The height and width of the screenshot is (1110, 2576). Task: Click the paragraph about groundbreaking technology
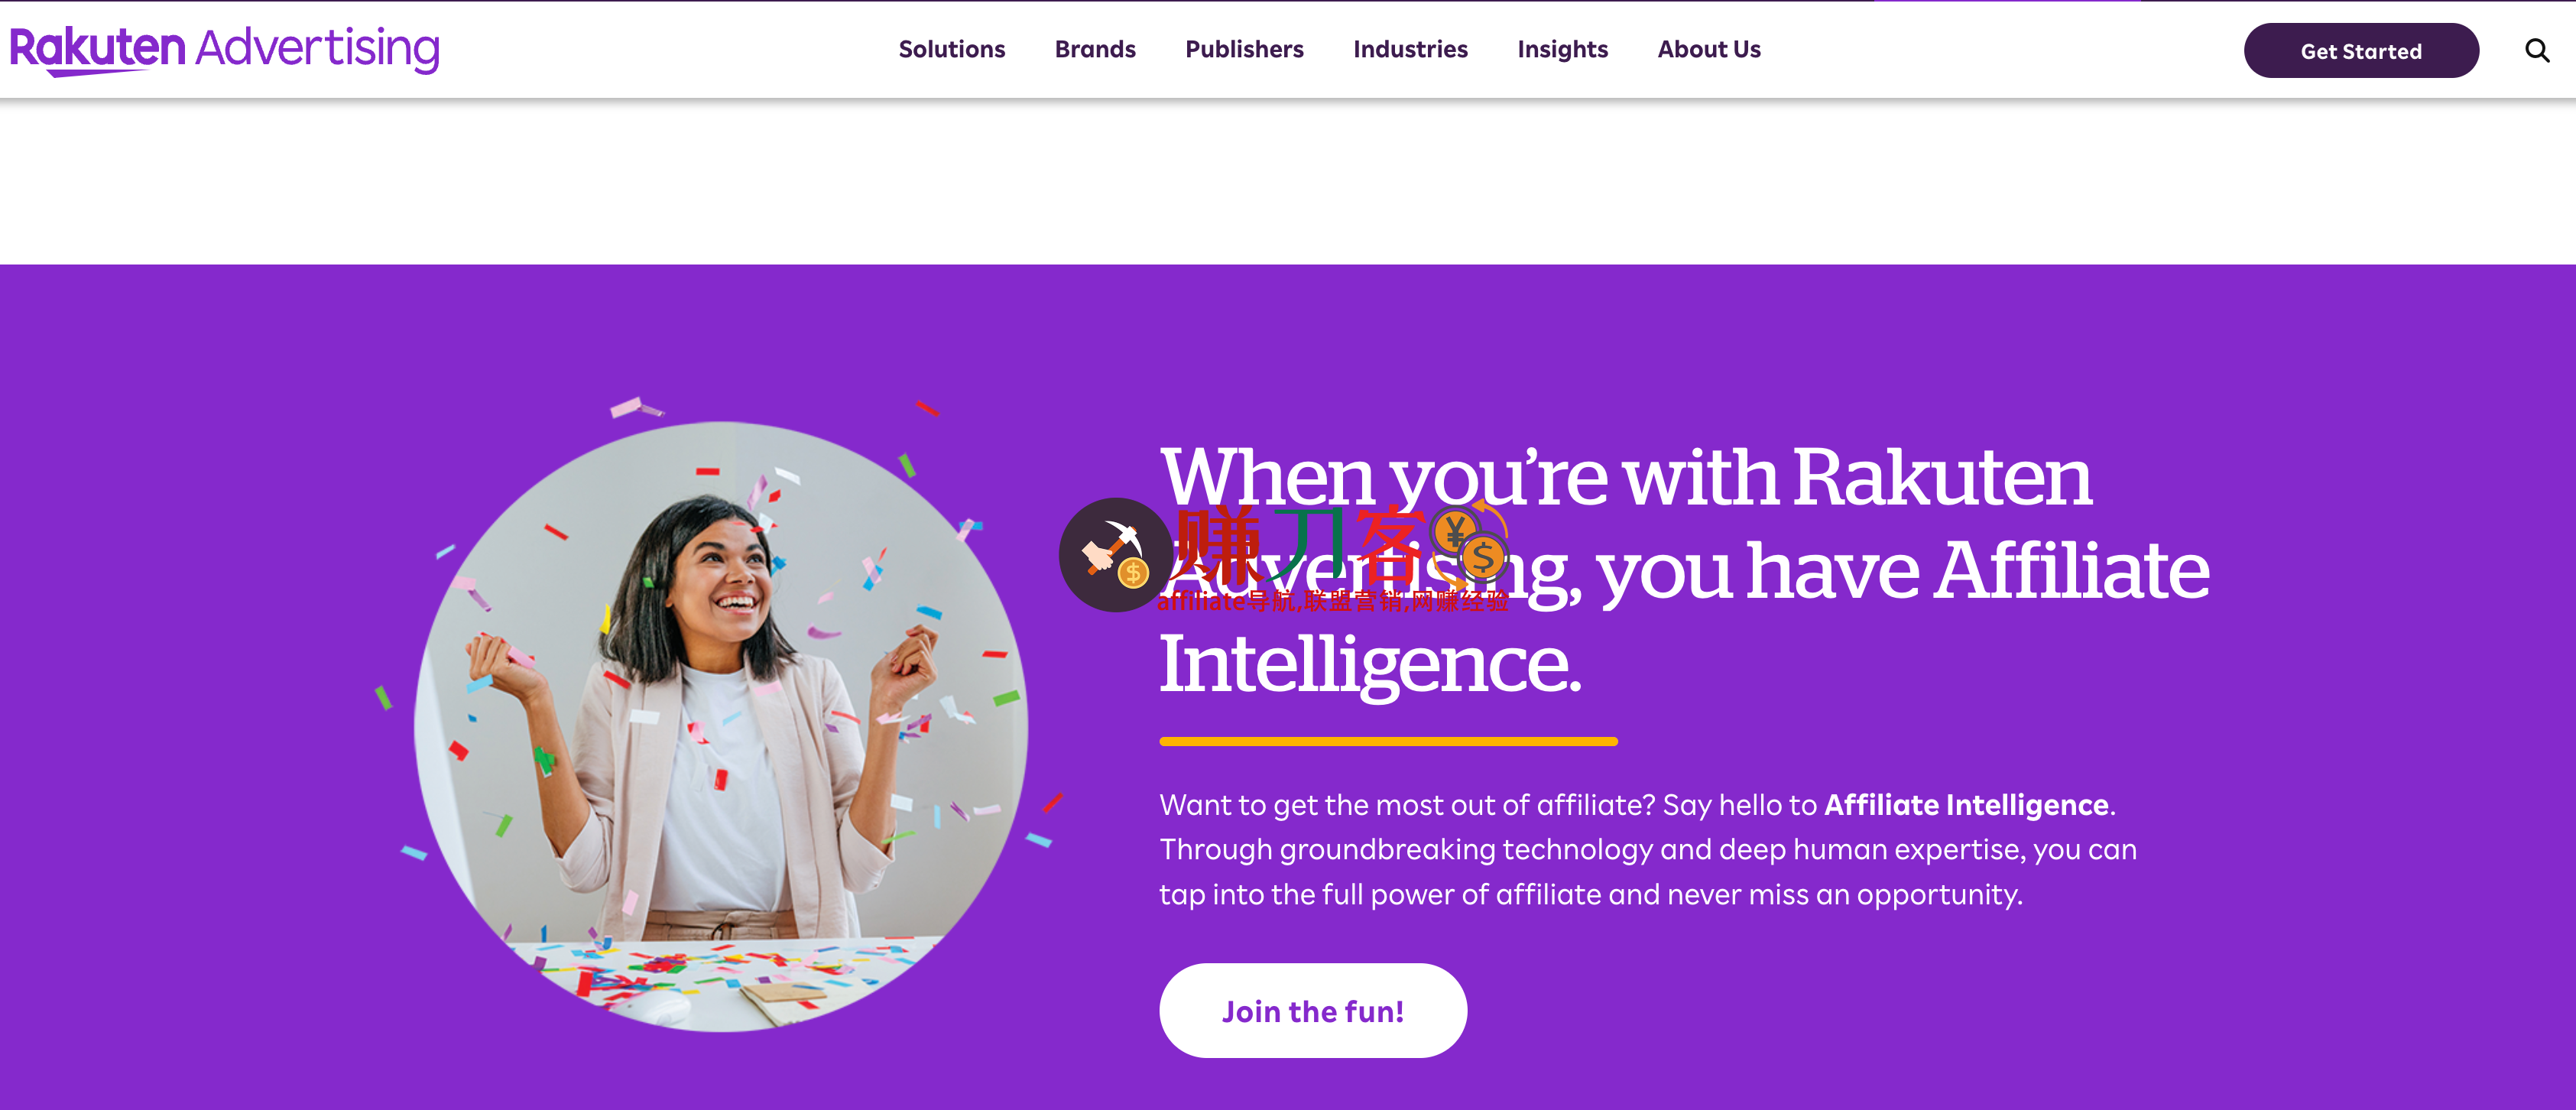pyautogui.click(x=1648, y=849)
